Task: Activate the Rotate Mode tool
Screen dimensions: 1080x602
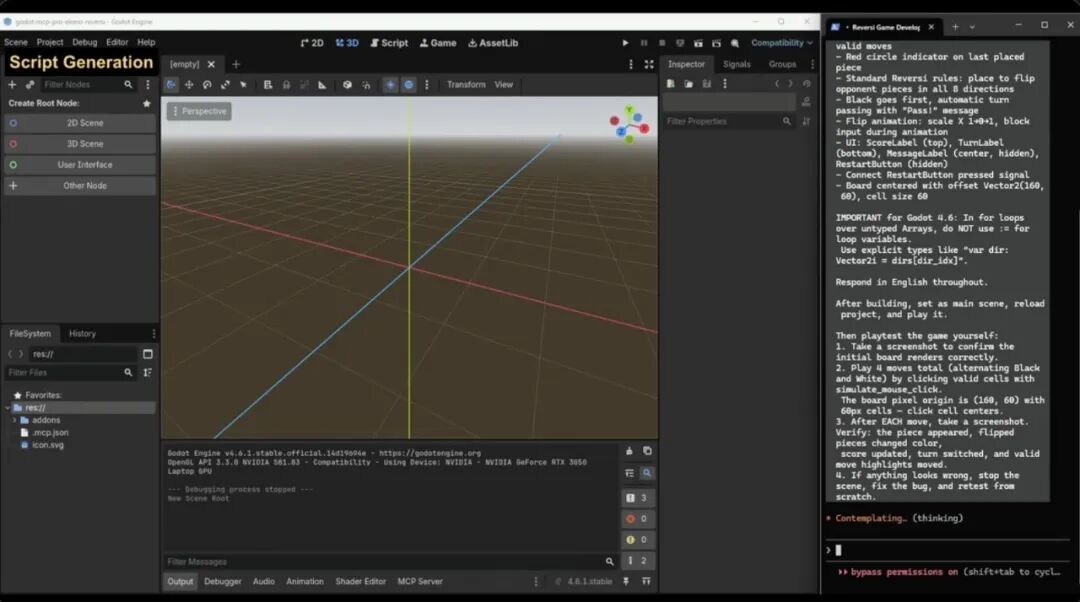Action: coord(207,85)
